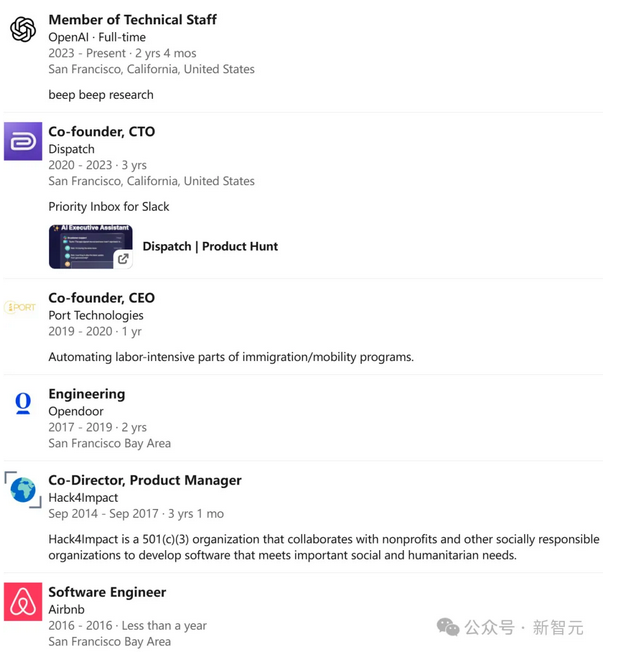This screenshot has height=664, width=634.
Task: Click the WeChat watermark icon
Action: point(448,627)
